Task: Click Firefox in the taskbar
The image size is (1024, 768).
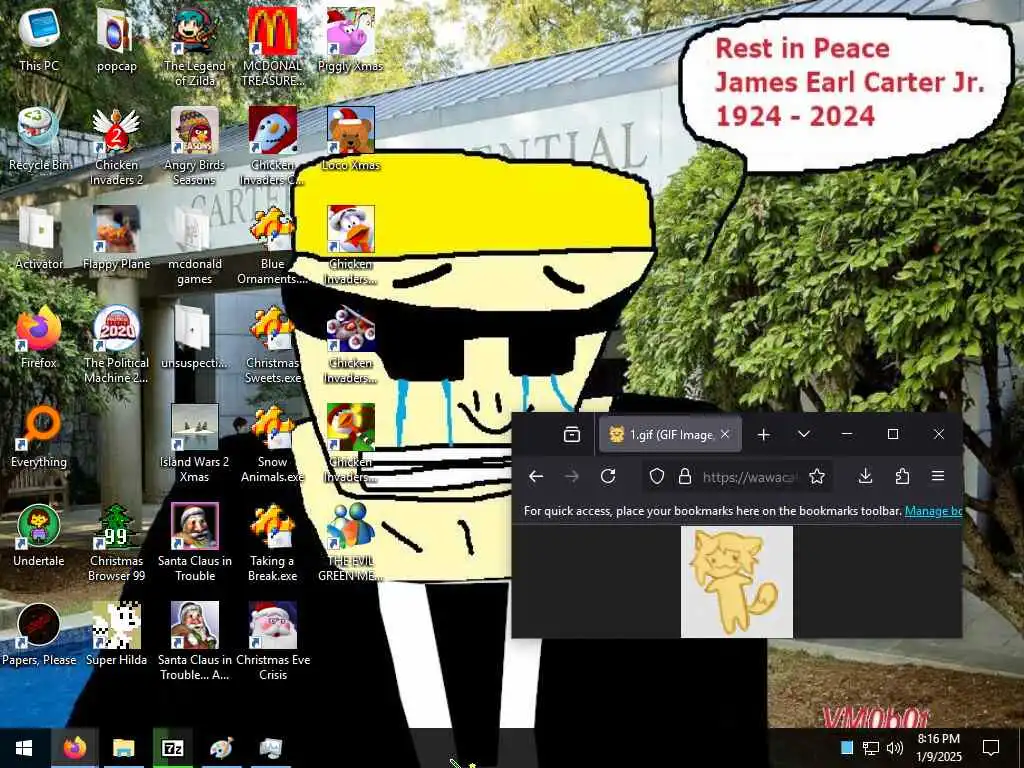Action: coord(74,748)
